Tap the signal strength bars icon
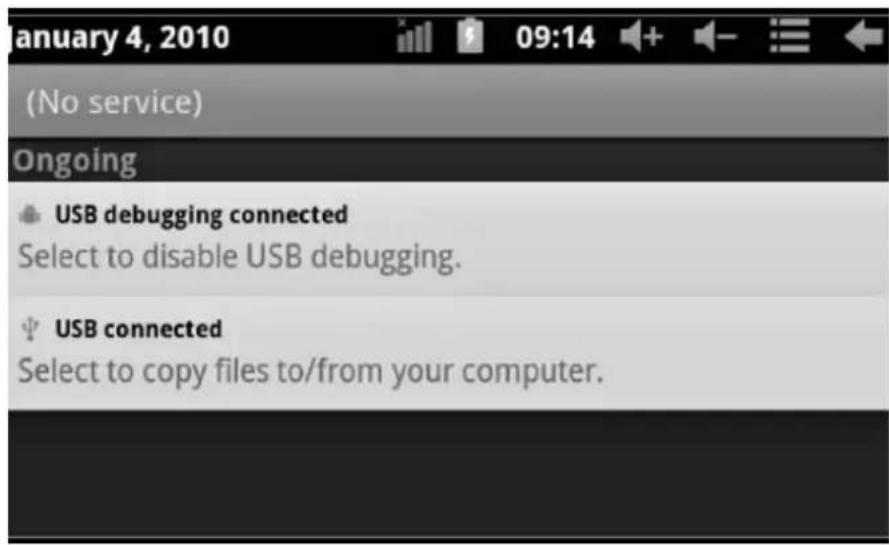 (x=414, y=36)
